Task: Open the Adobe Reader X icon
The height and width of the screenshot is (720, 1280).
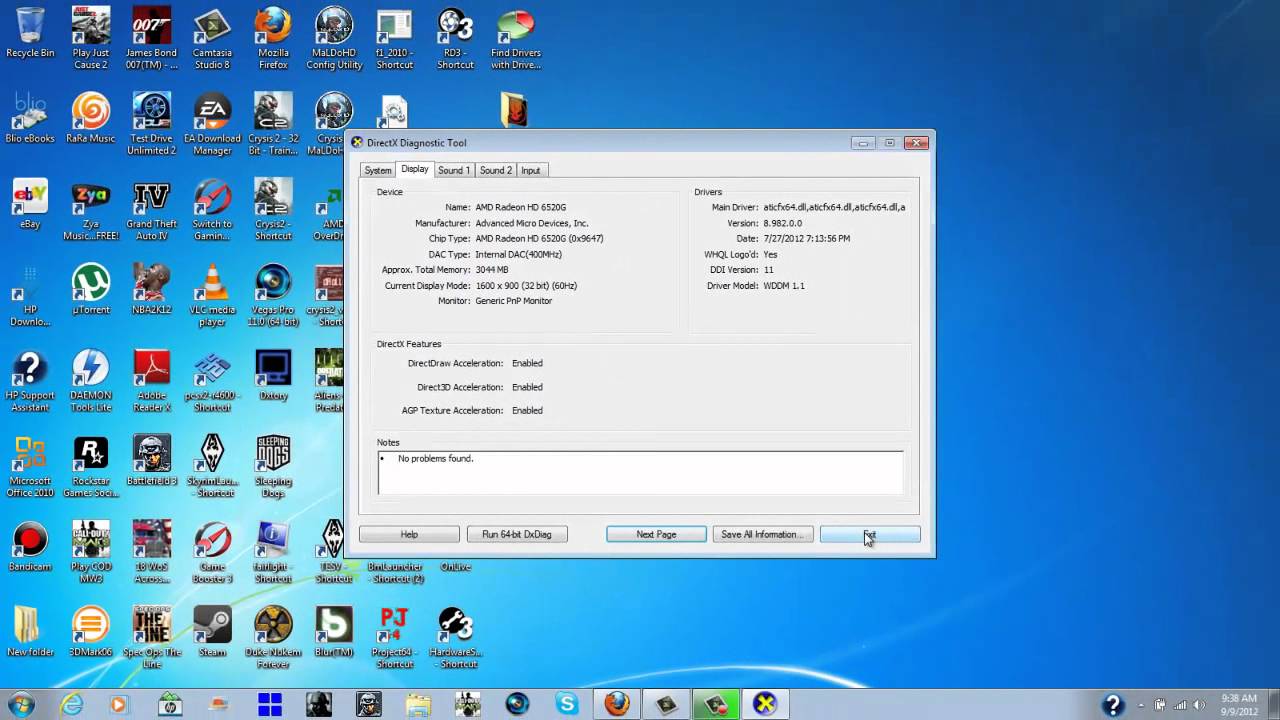Action: [152, 369]
